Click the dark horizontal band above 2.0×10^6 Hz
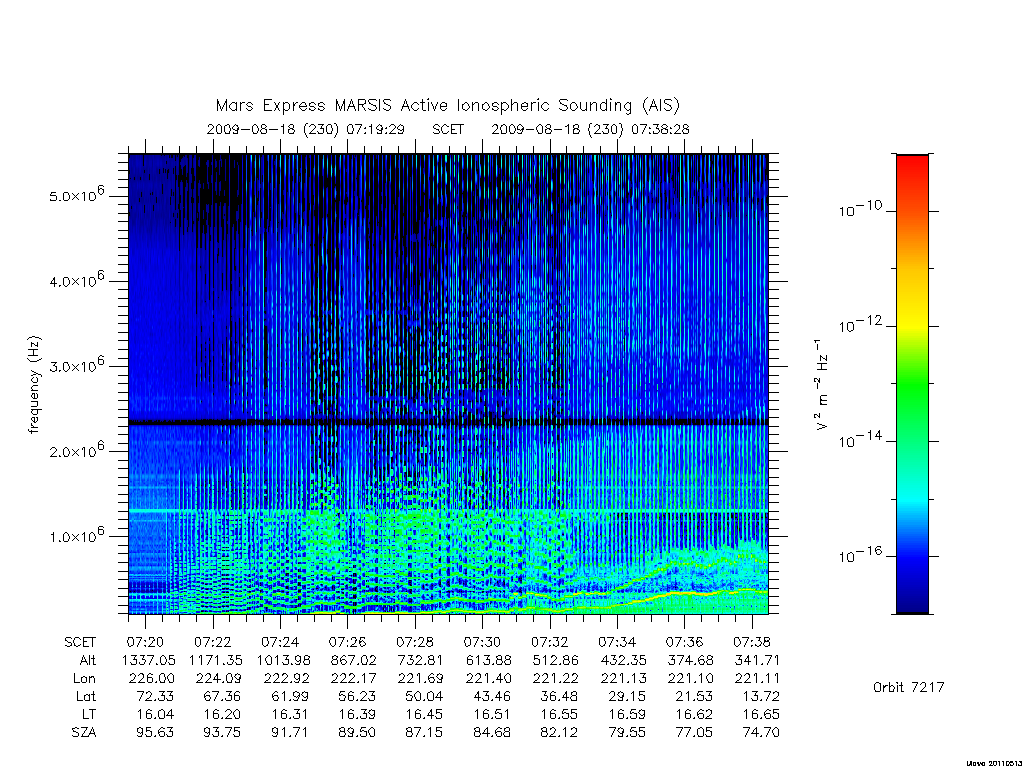This screenshot has height=768, width=1024. [x=448, y=423]
